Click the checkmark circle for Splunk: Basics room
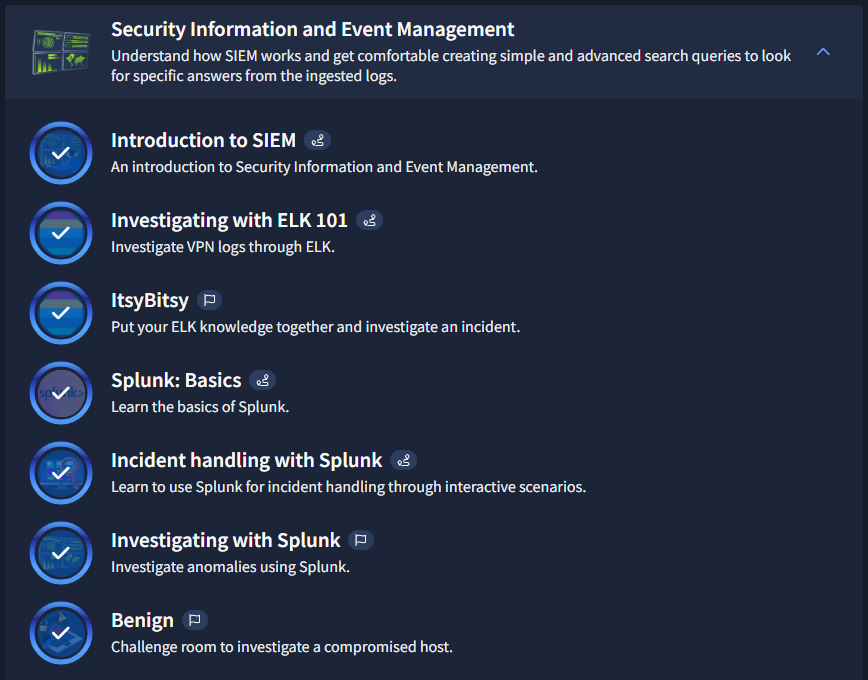Screen dimensions: 868x680 [61, 393]
